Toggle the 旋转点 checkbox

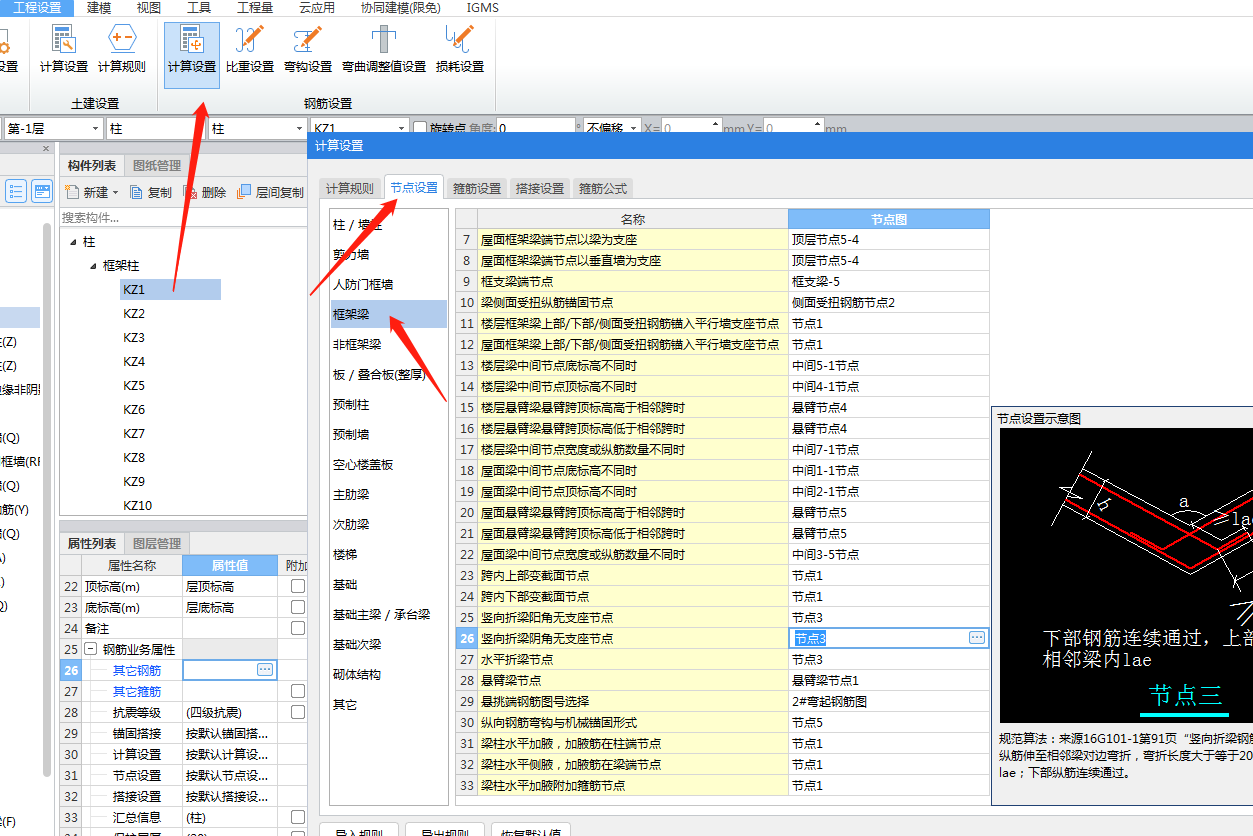(420, 128)
